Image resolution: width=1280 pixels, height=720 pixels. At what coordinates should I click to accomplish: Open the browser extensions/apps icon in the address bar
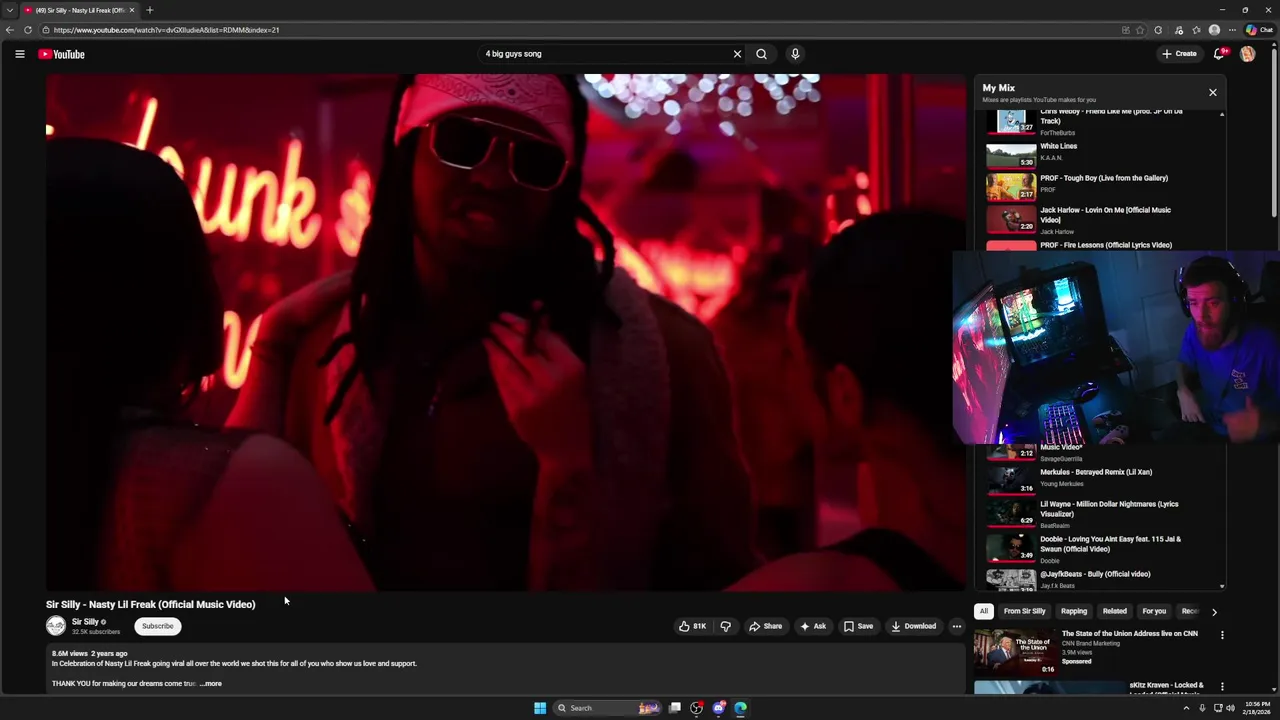(x=1125, y=30)
